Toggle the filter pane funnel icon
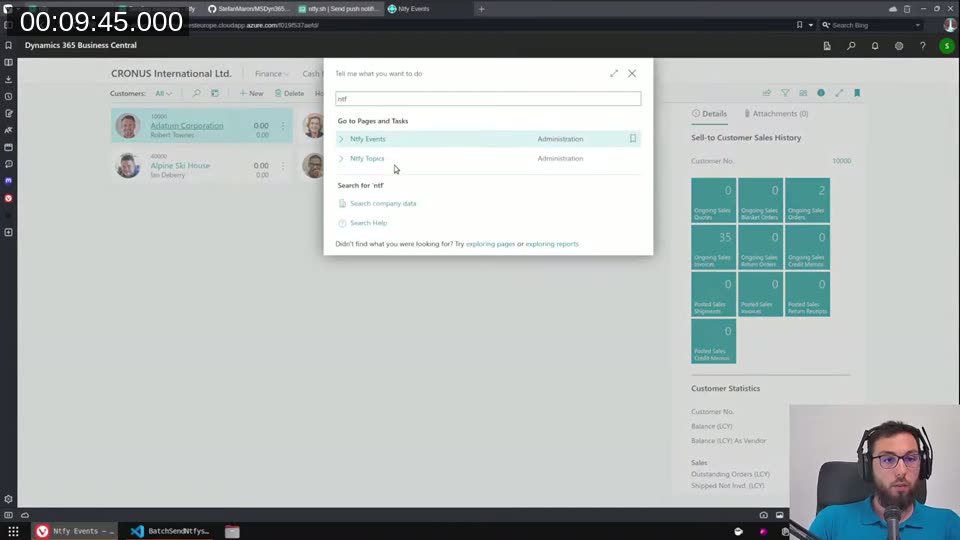960x540 pixels. coord(785,93)
